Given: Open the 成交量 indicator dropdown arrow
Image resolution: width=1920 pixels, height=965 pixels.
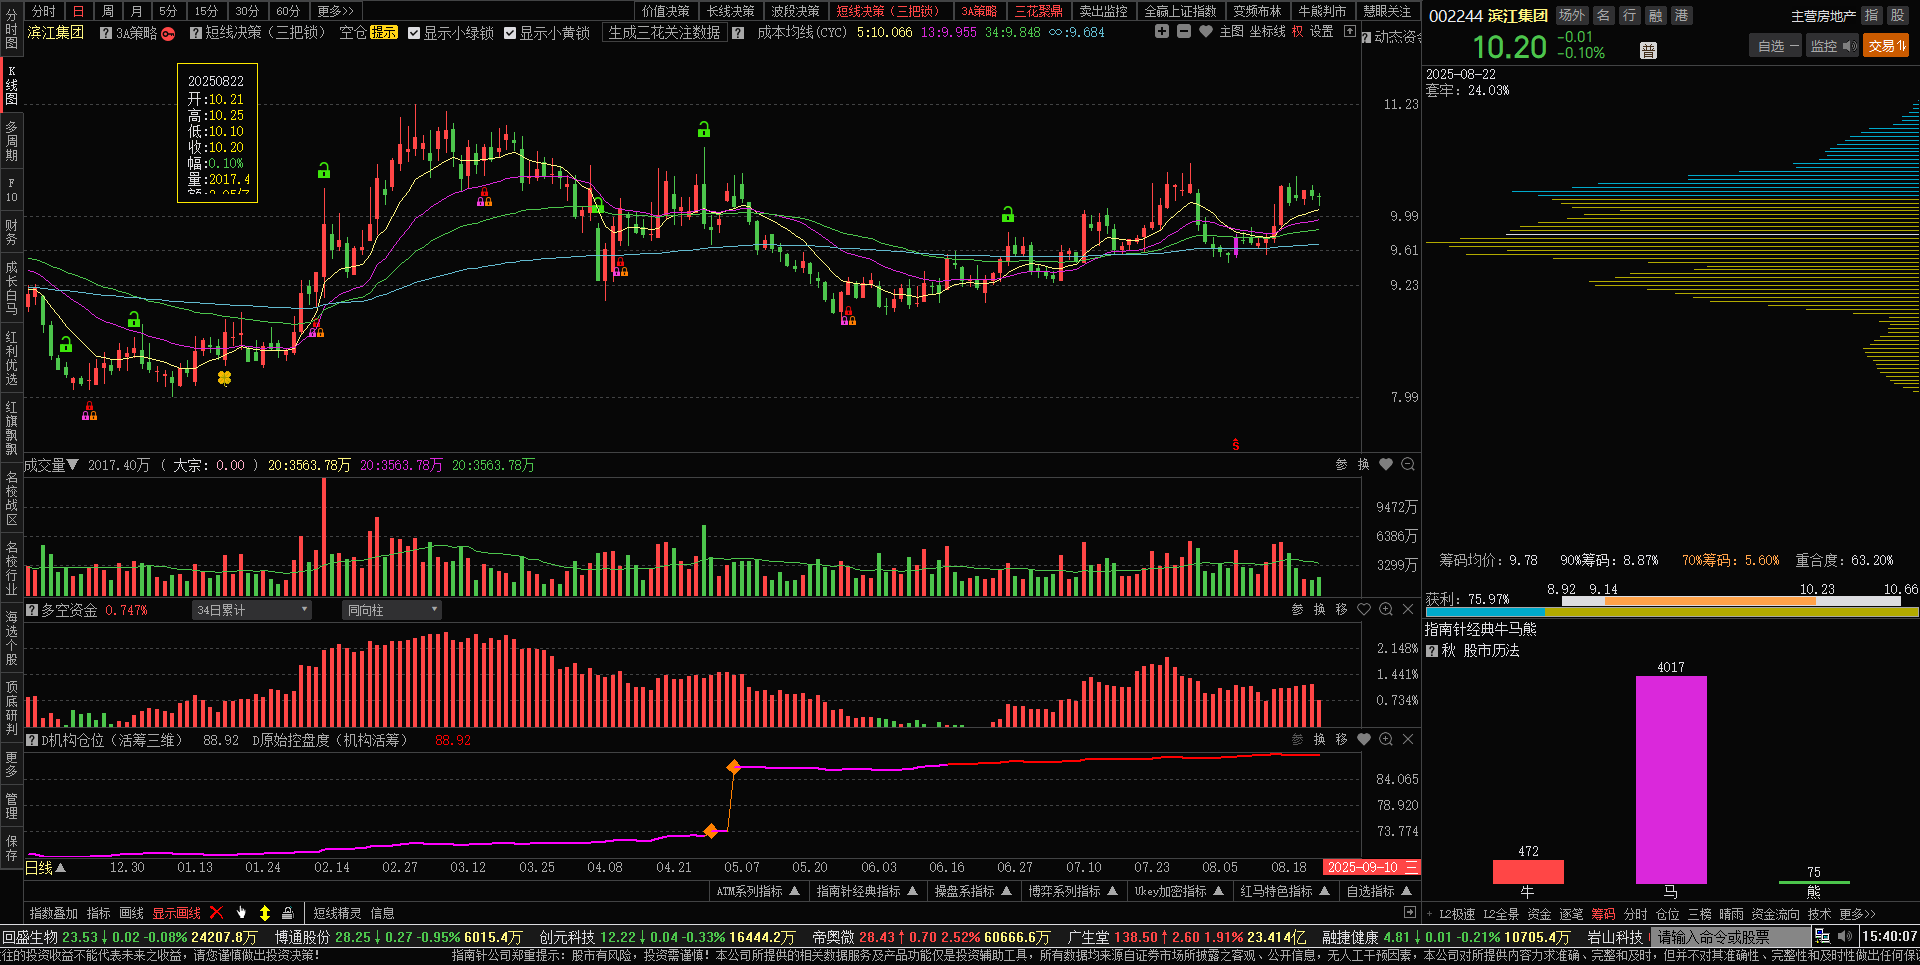Looking at the screenshot, I should coord(72,465).
